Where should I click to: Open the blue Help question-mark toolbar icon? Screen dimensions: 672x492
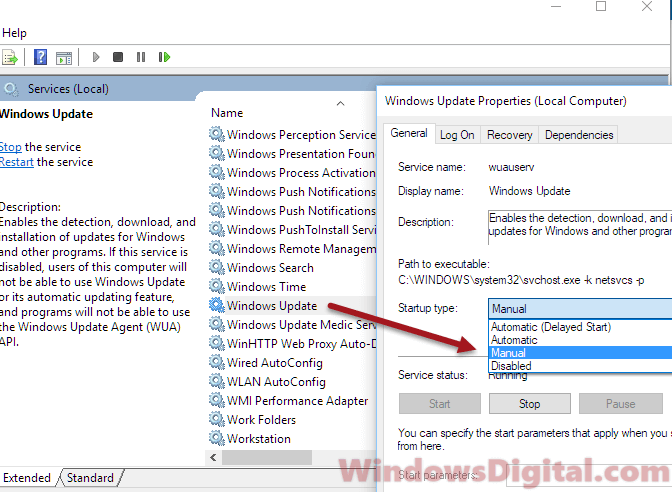40,57
